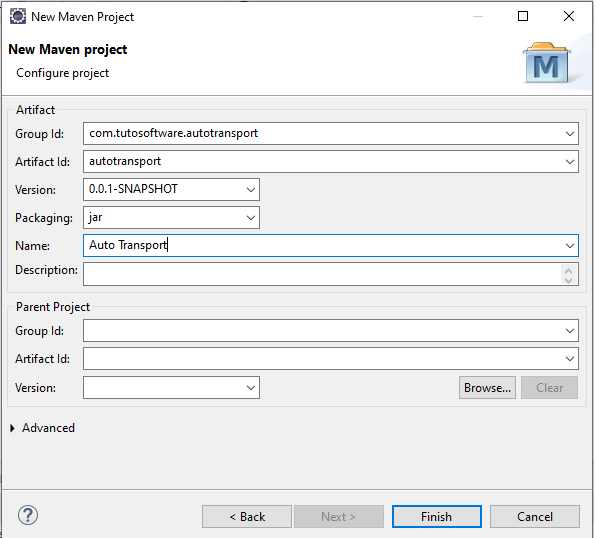
Task: Click the help question mark icon
Action: pos(28,516)
